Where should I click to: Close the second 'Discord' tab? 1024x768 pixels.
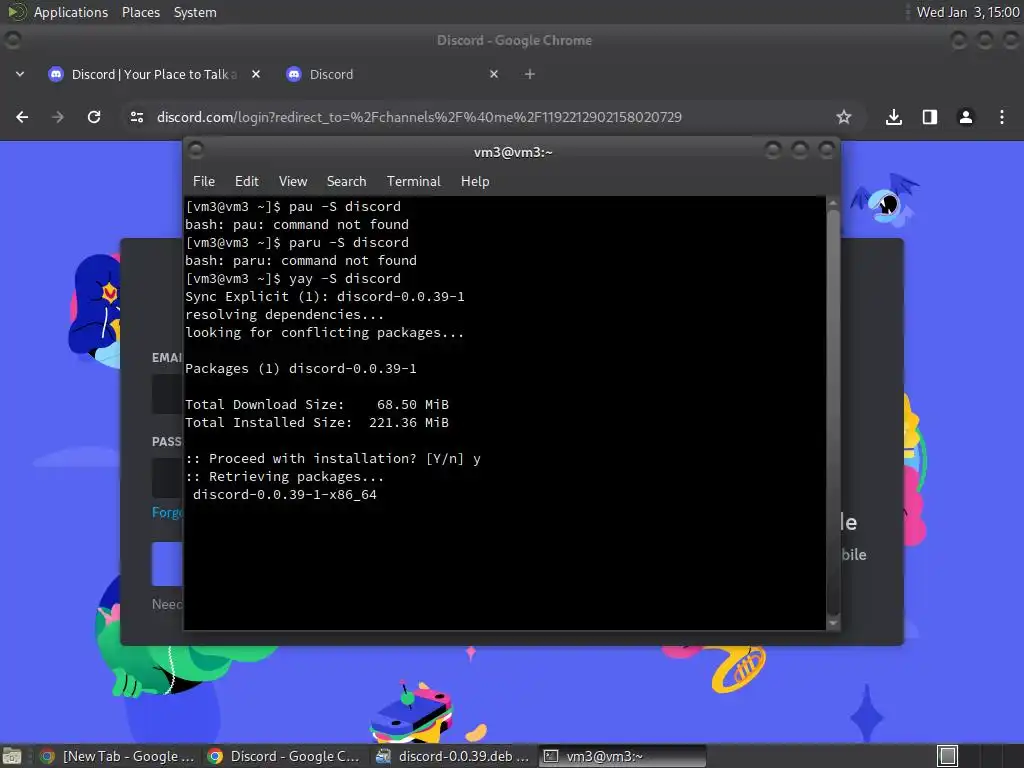point(494,74)
